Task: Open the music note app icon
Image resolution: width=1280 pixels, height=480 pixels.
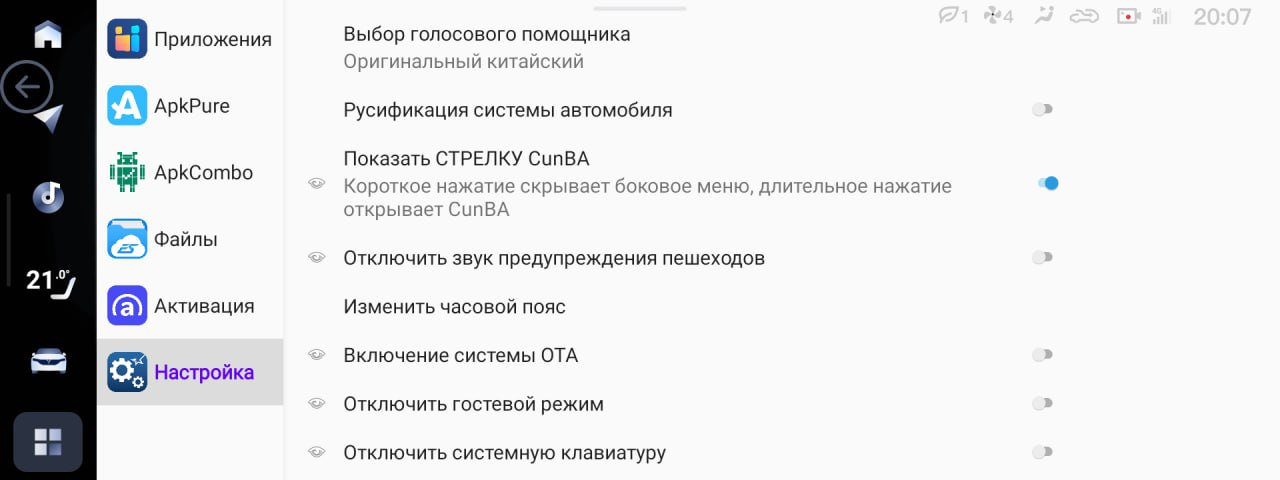Action: 48,196
